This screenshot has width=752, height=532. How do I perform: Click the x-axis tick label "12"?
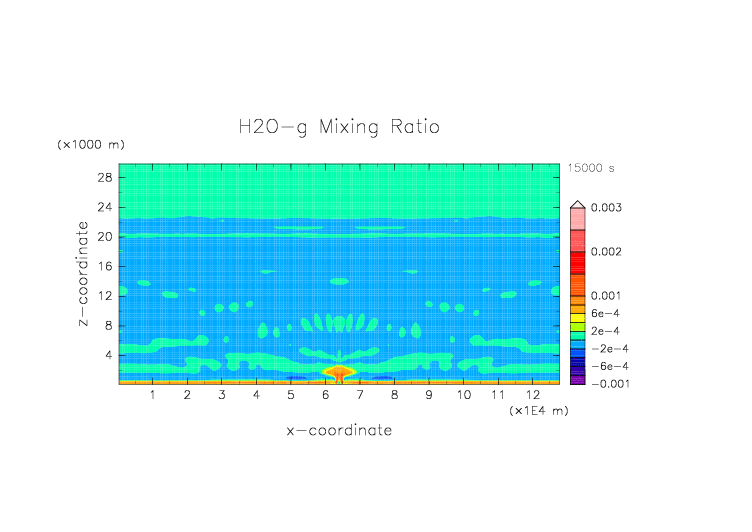coord(532,396)
